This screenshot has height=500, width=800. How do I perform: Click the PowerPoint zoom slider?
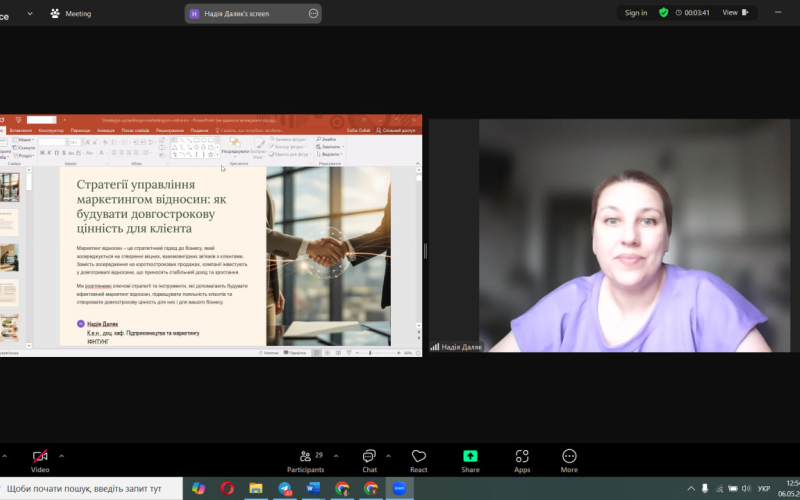click(378, 353)
